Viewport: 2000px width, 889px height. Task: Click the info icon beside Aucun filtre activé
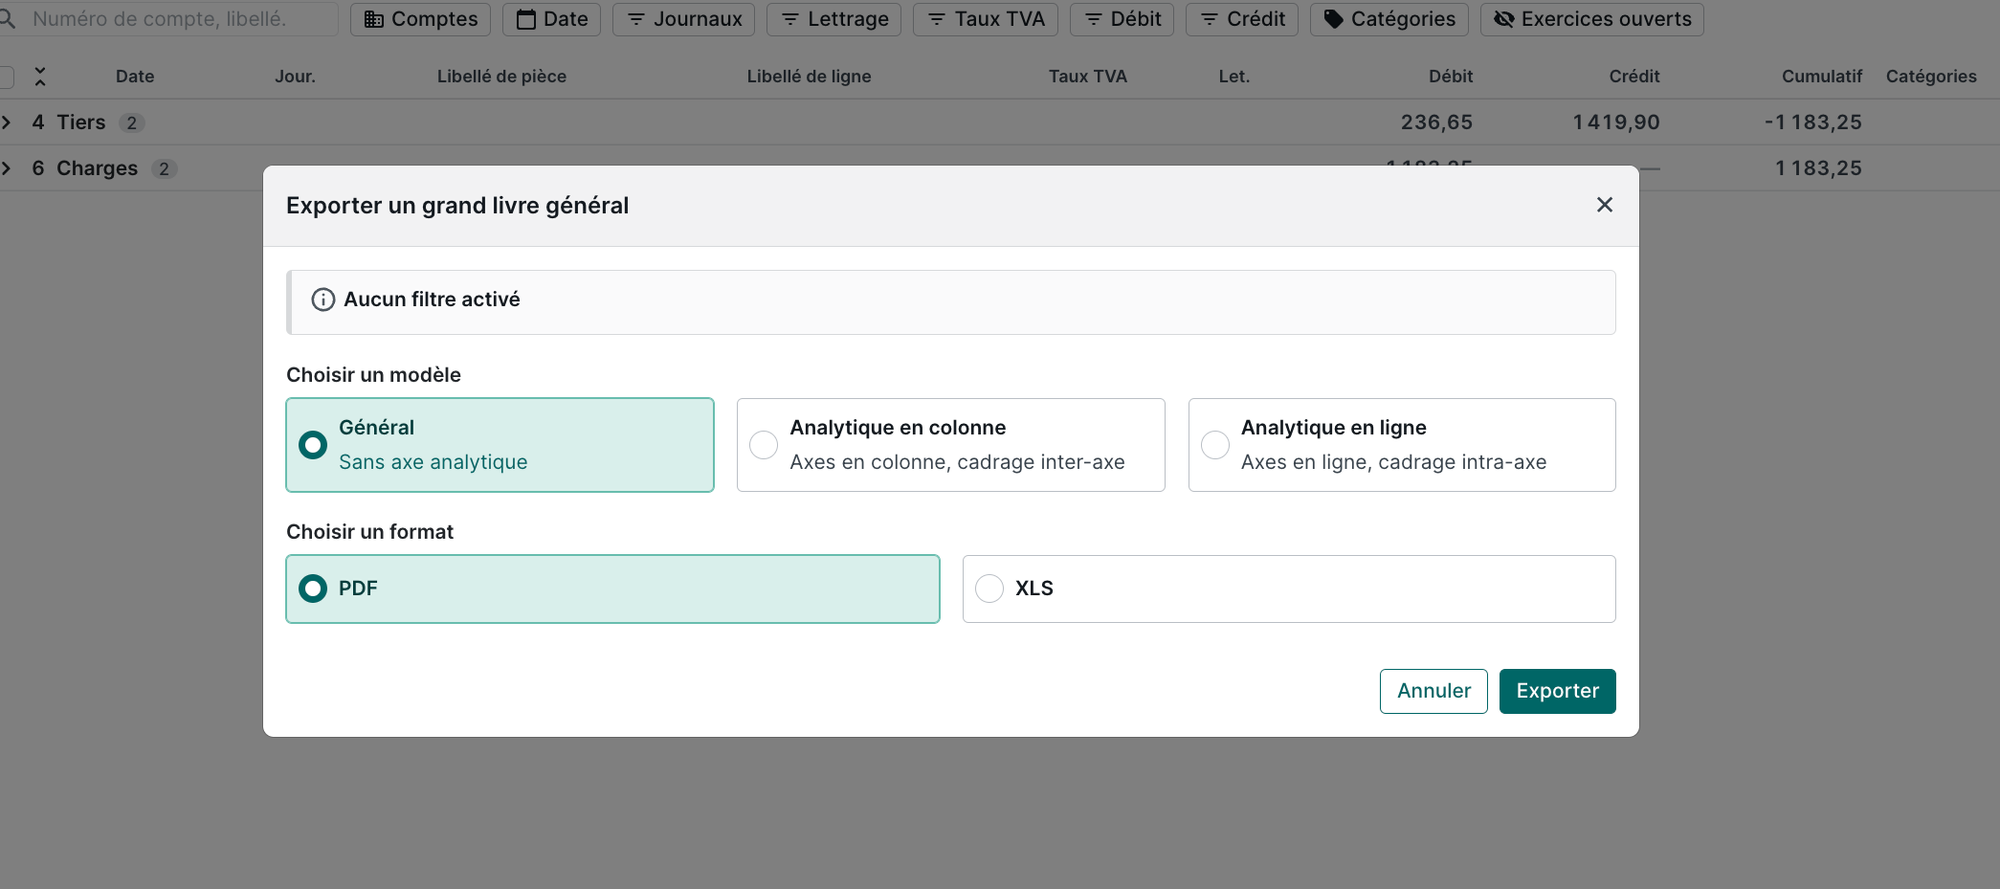pos(323,300)
